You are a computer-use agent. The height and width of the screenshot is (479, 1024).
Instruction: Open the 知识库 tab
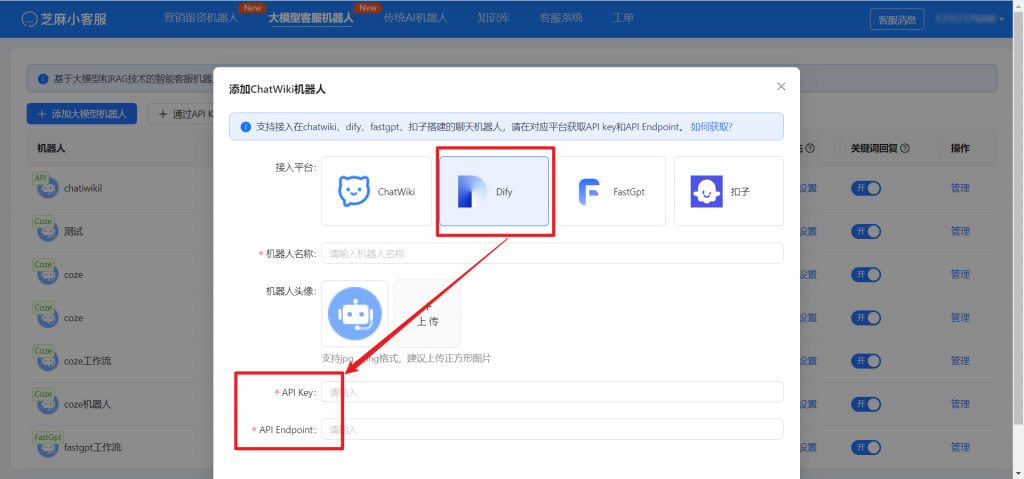pos(493,18)
